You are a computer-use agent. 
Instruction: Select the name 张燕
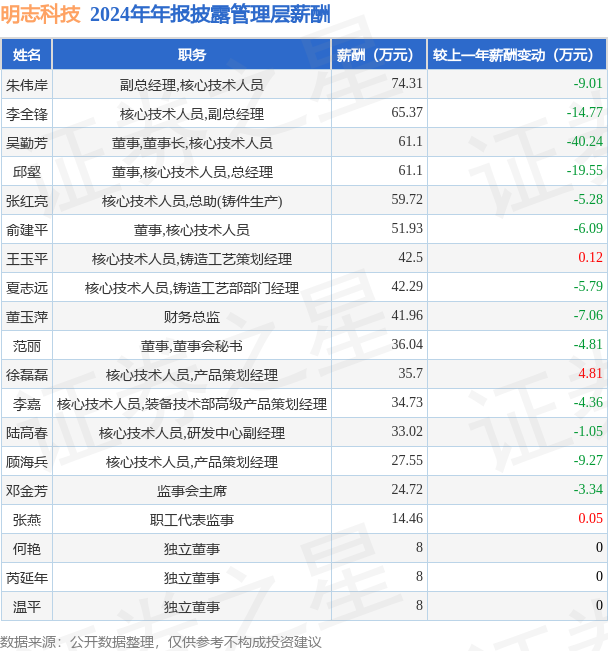(x=27, y=520)
